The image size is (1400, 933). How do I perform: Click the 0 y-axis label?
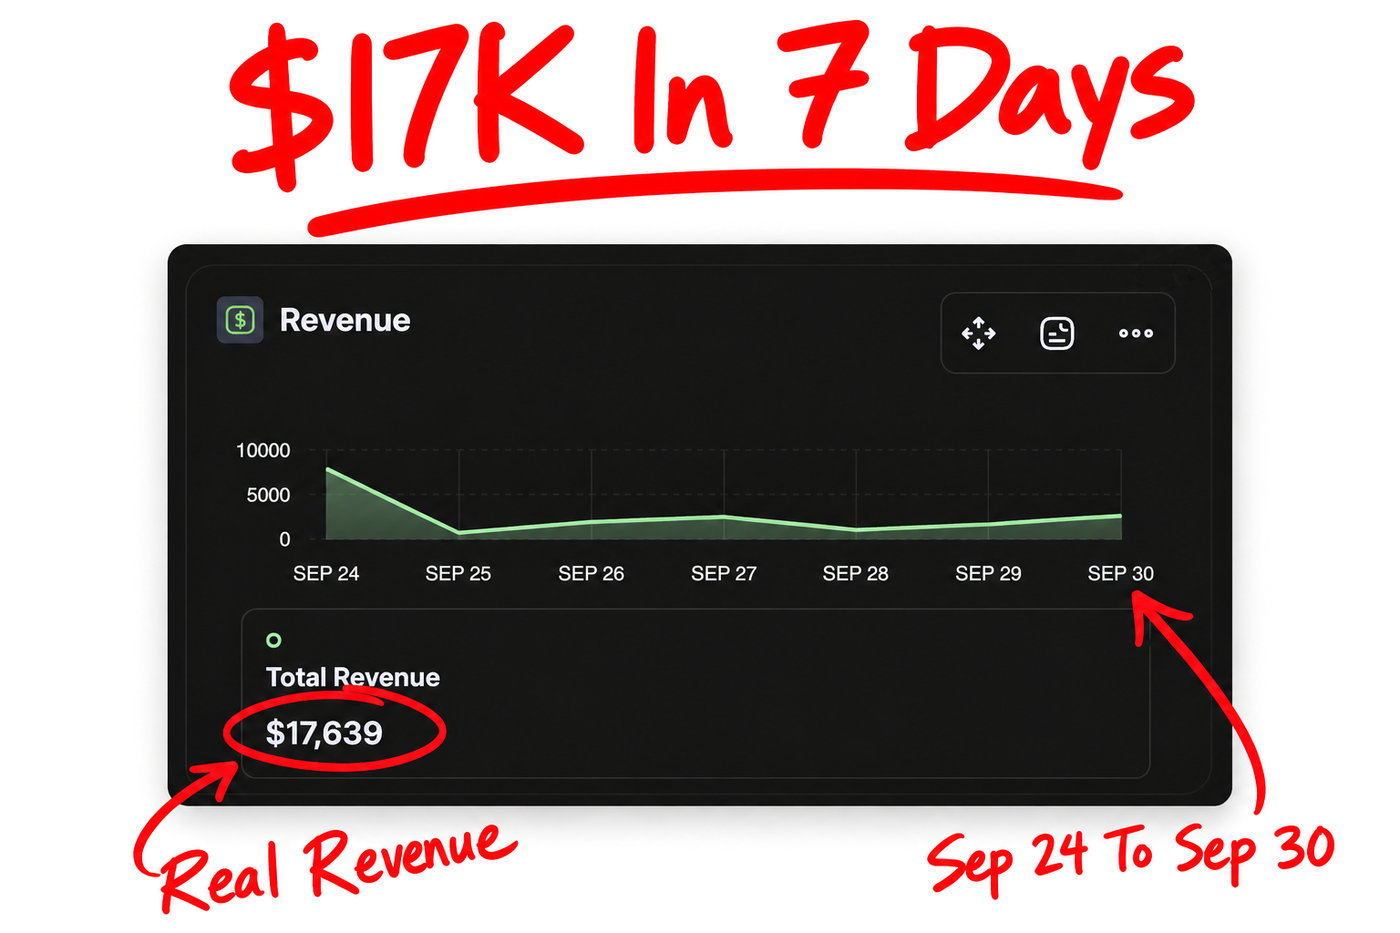285,539
